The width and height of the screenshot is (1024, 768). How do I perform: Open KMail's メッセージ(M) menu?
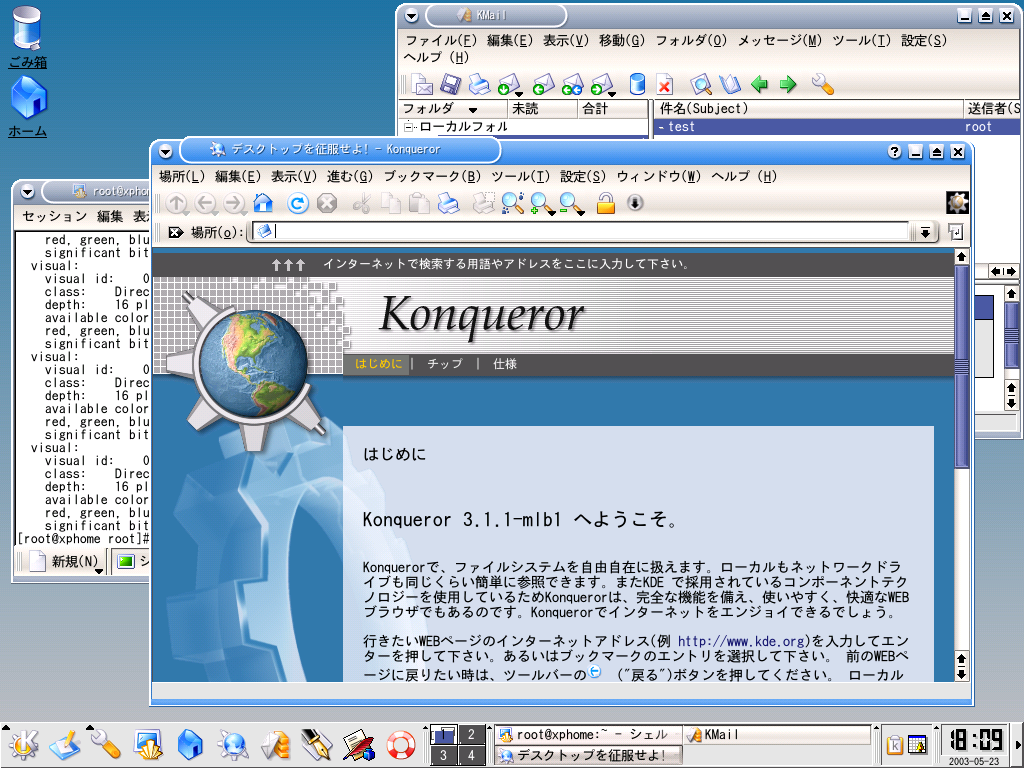(x=780, y=40)
